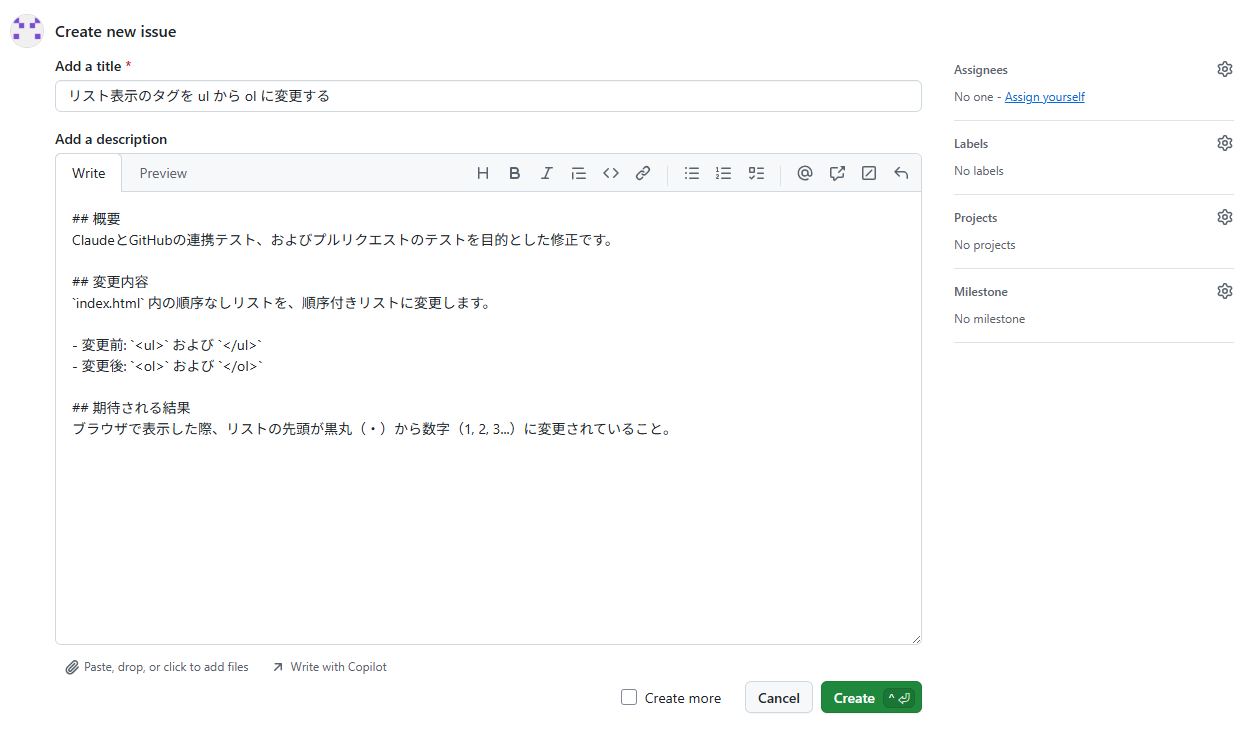Click the user avatar icon
Image resolution: width=1252 pixels, height=743 pixels.
pyautogui.click(x=27, y=31)
